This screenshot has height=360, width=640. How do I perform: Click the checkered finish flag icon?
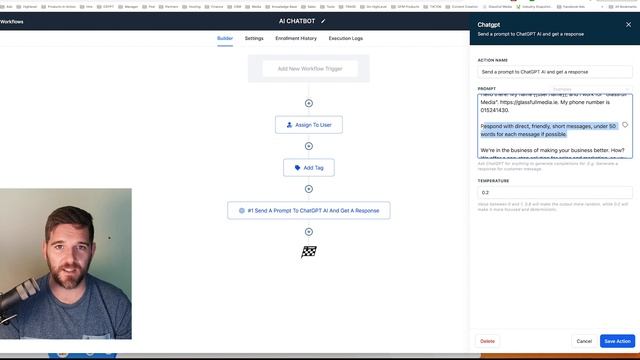[x=309, y=252]
